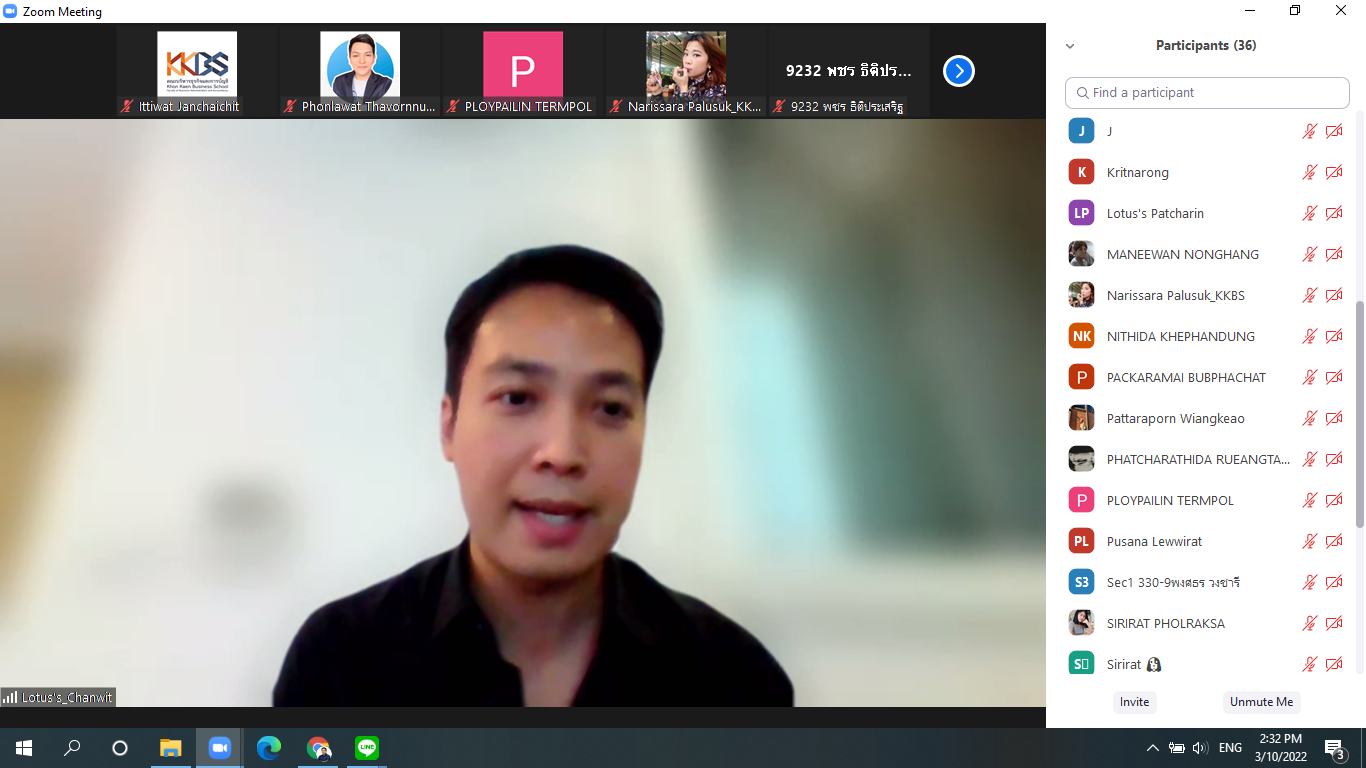The width and height of the screenshot is (1366, 768).
Task: Click muted mic icon for Pusana Lewwirat
Action: [1310, 541]
